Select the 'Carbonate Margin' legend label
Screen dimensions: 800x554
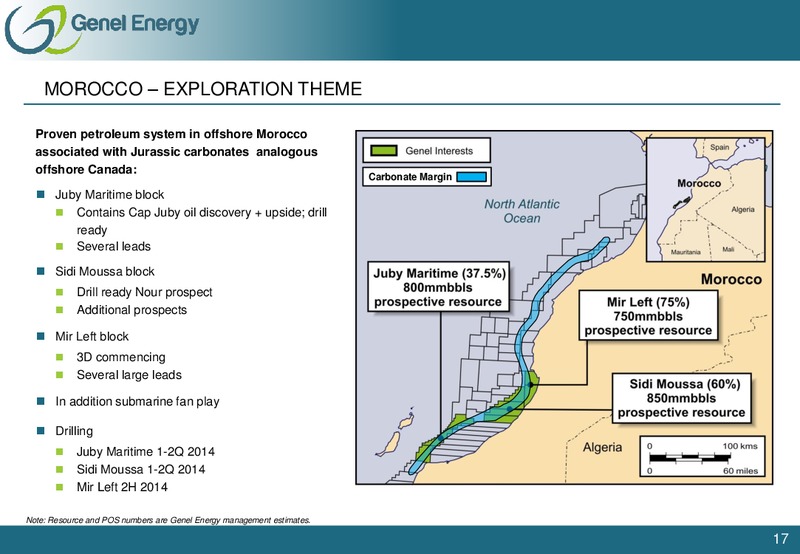pyautogui.click(x=410, y=177)
